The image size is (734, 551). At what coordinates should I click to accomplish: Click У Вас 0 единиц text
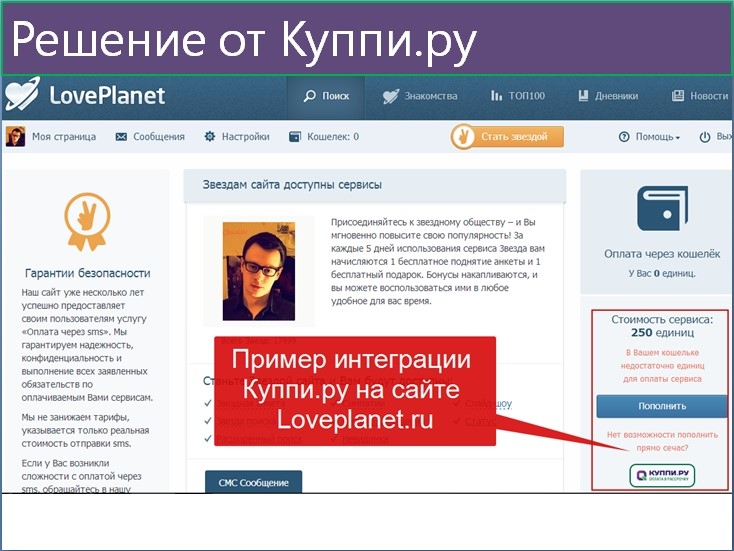tap(662, 273)
